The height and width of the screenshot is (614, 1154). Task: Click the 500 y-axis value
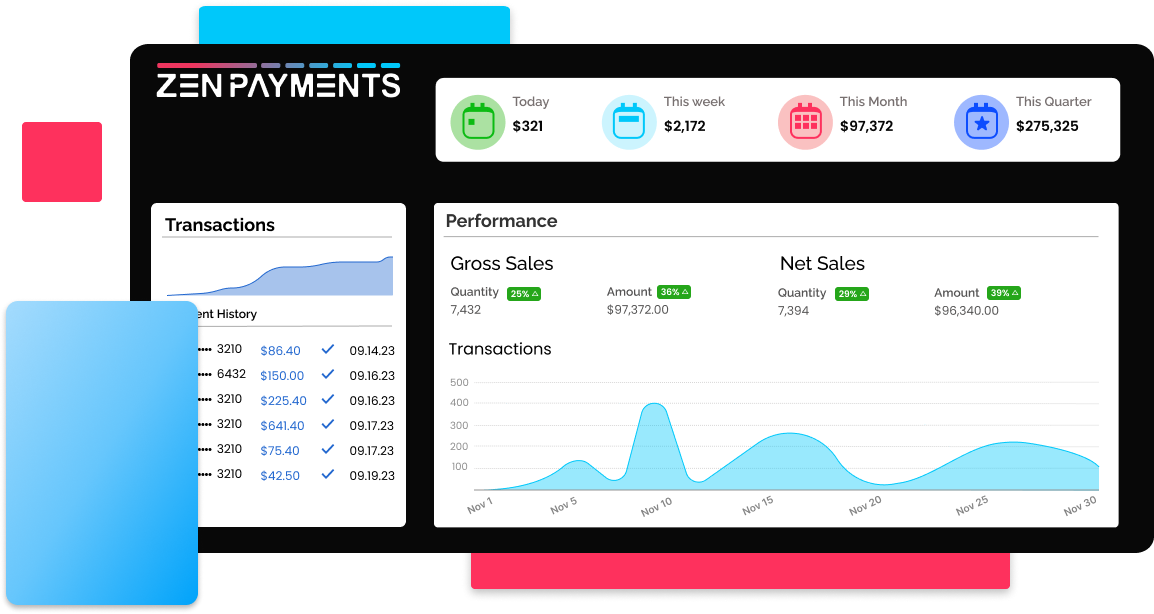[459, 382]
